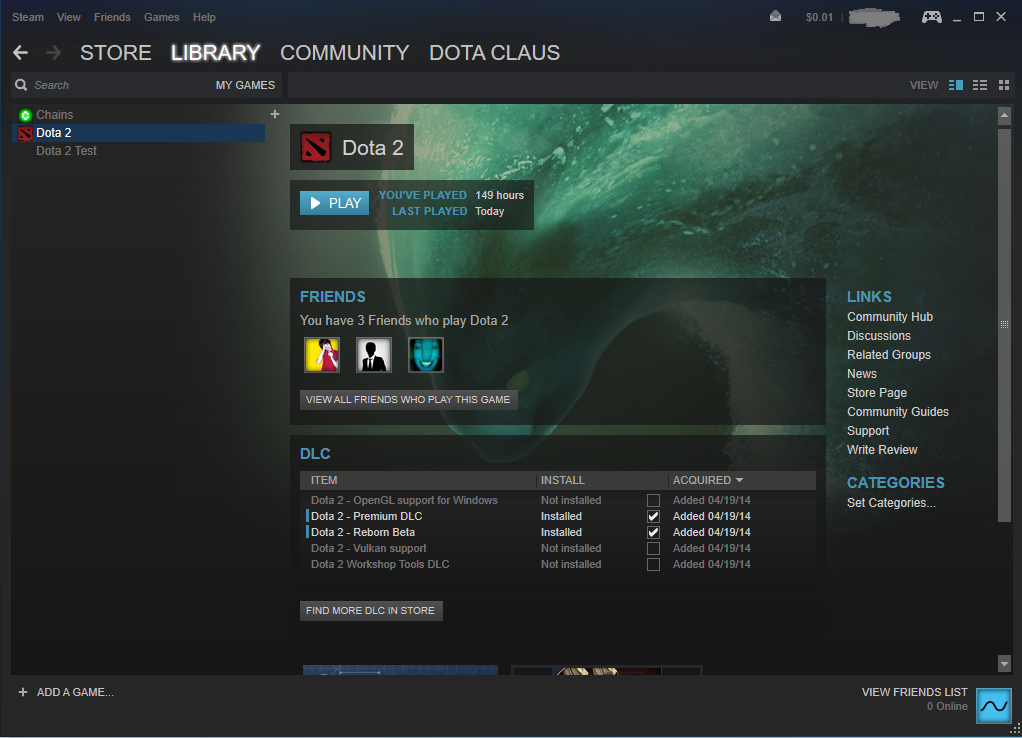The width and height of the screenshot is (1022, 738).
Task: Open the Steam menu
Action: coord(28,17)
